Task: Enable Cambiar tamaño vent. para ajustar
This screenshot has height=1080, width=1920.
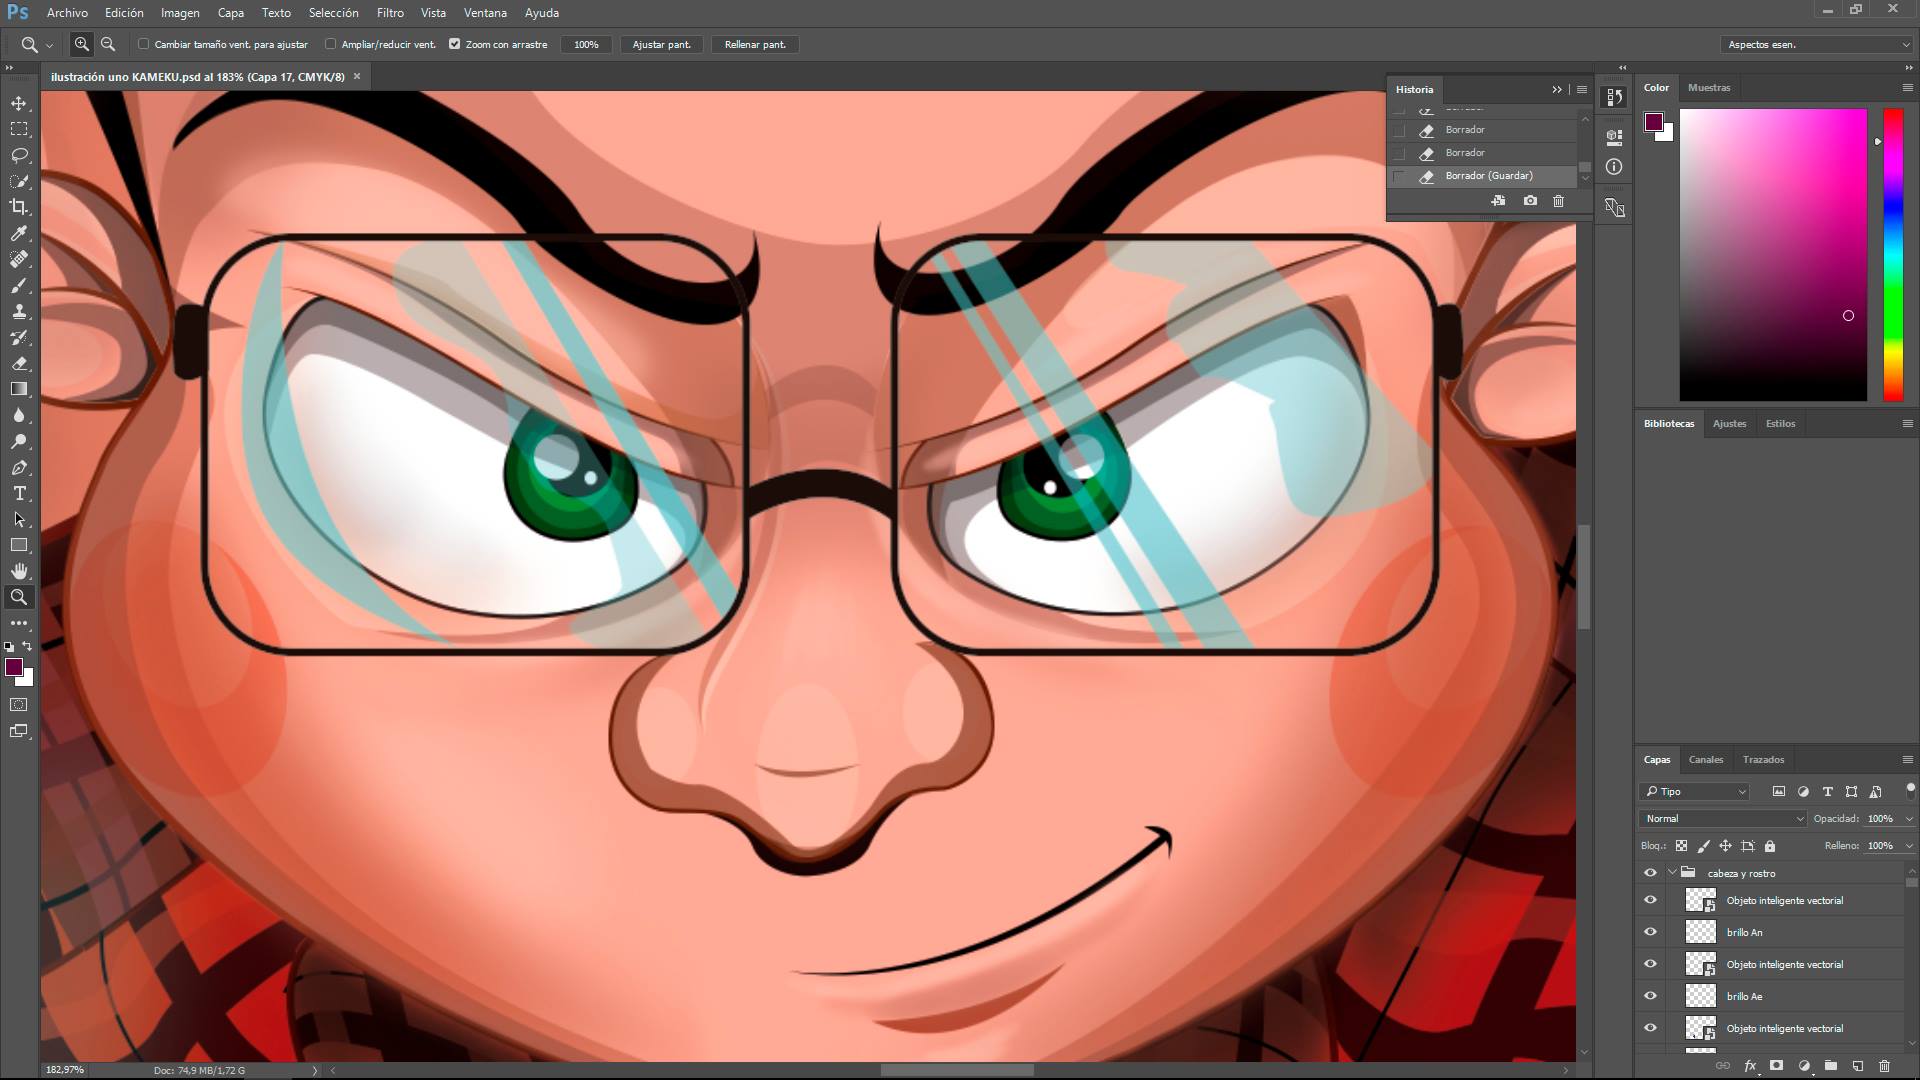Action: coord(144,44)
